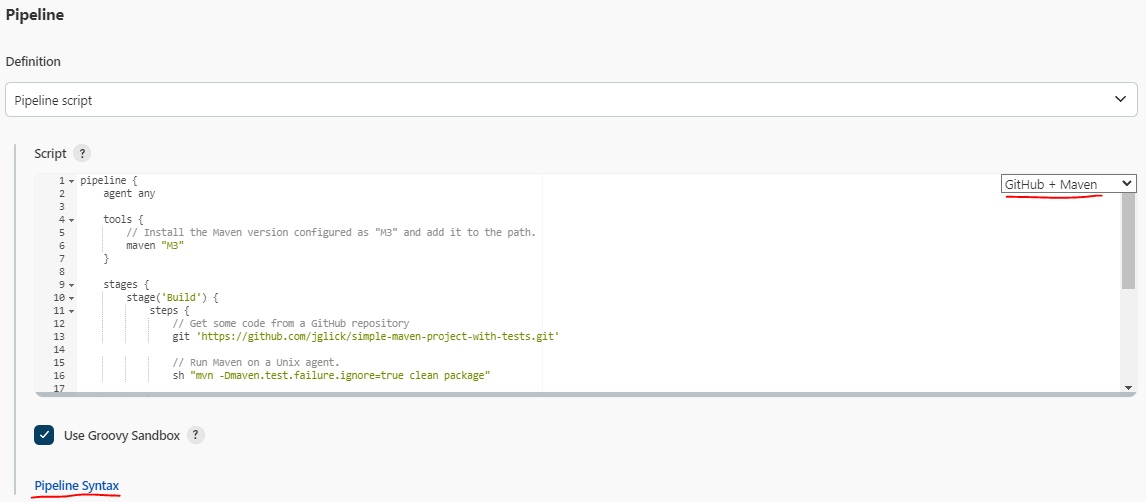Click line number 14 in the editor gutter
This screenshot has width=1146, height=502.
click(x=59, y=349)
